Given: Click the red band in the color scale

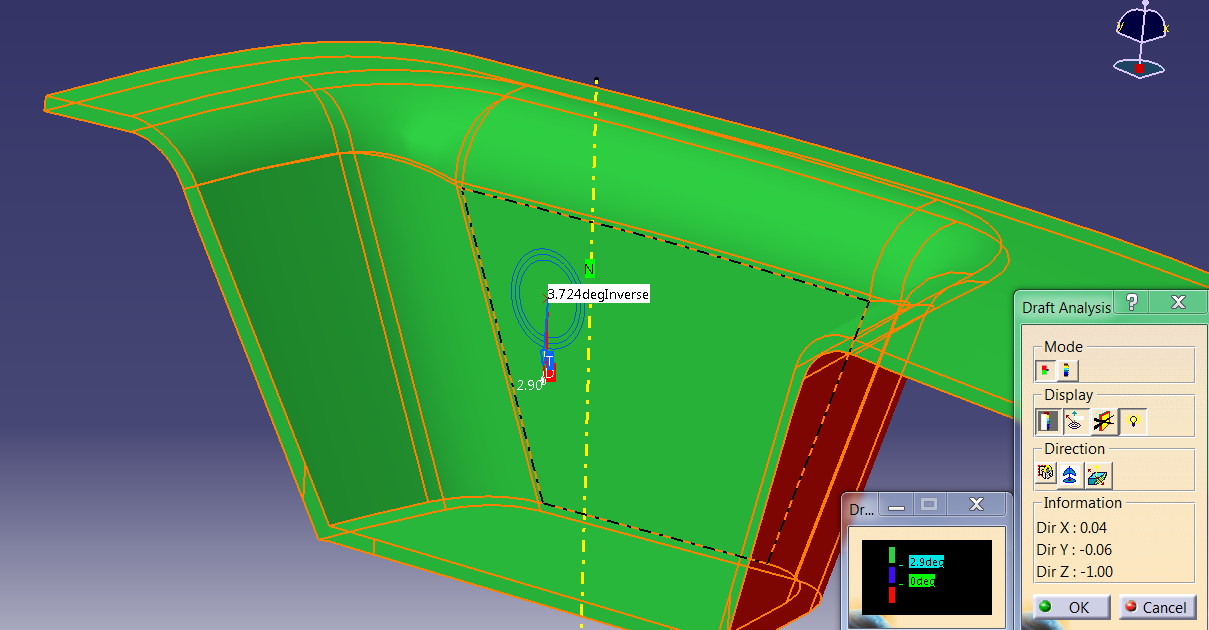Looking at the screenshot, I should 891,595.
